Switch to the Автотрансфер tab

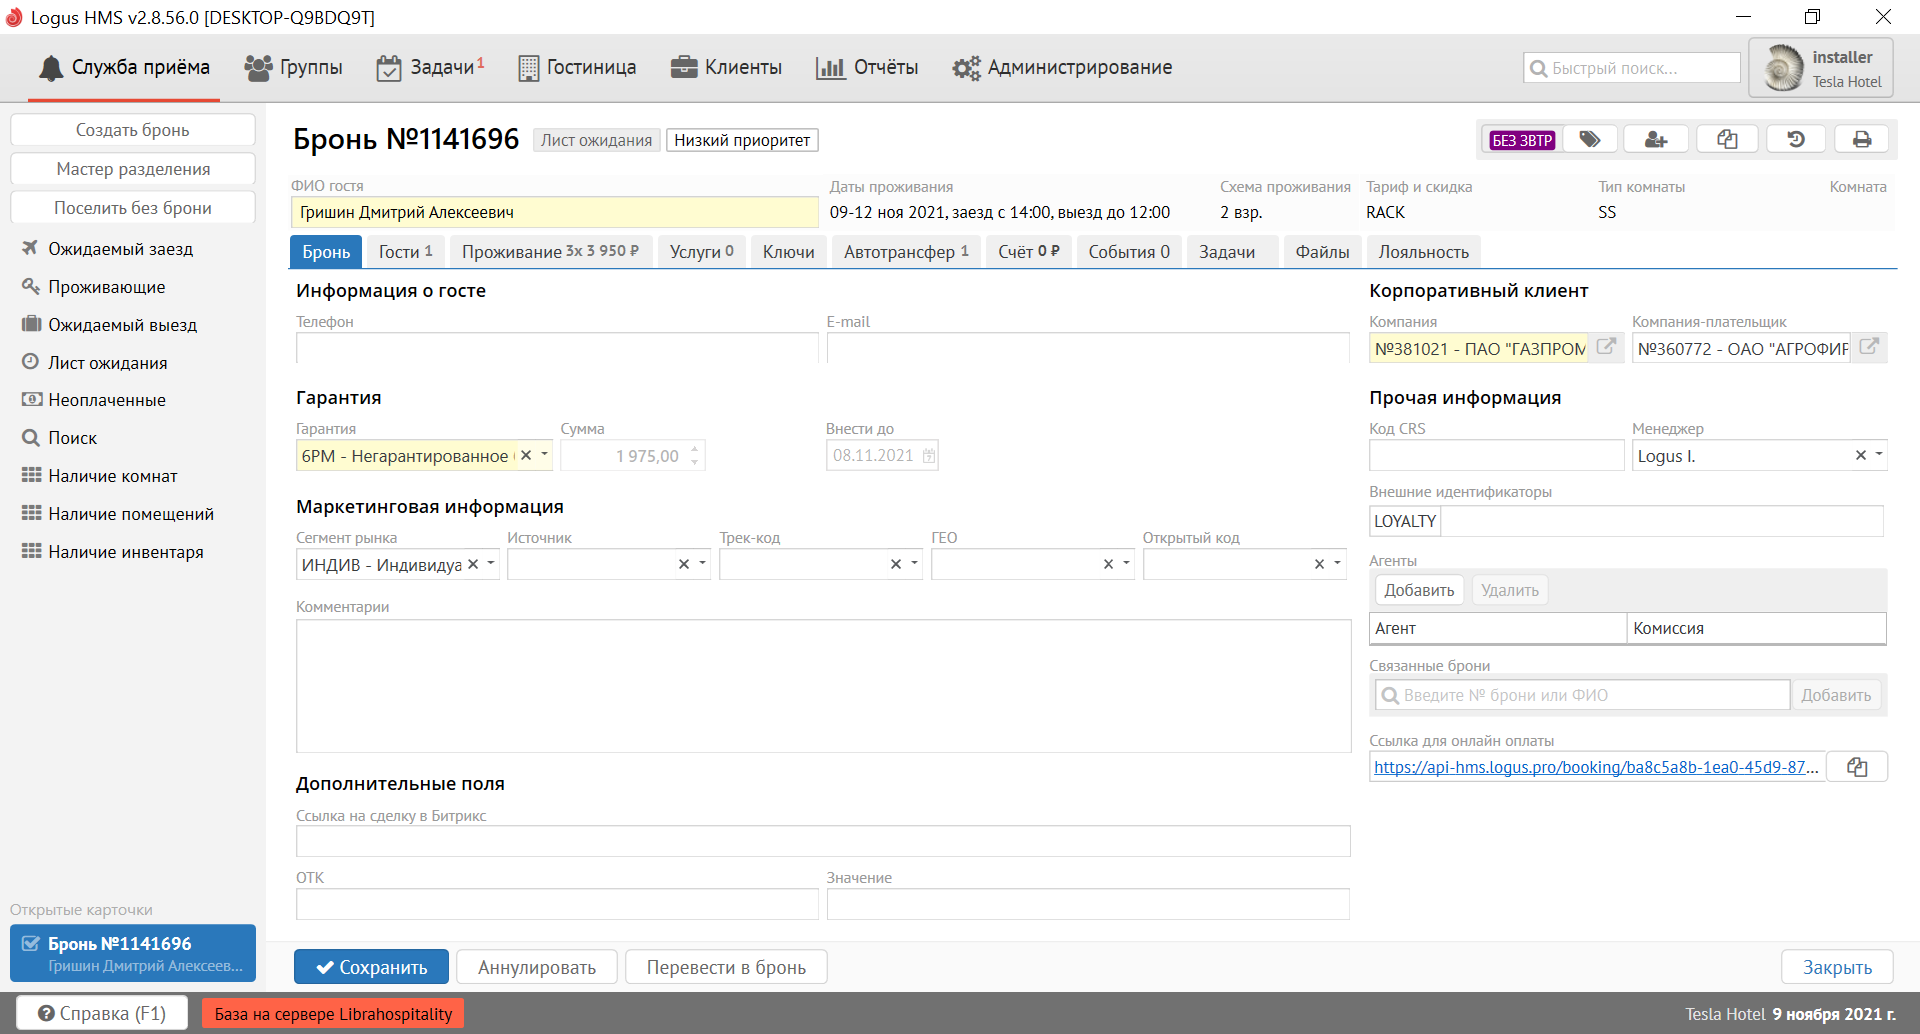pos(905,252)
